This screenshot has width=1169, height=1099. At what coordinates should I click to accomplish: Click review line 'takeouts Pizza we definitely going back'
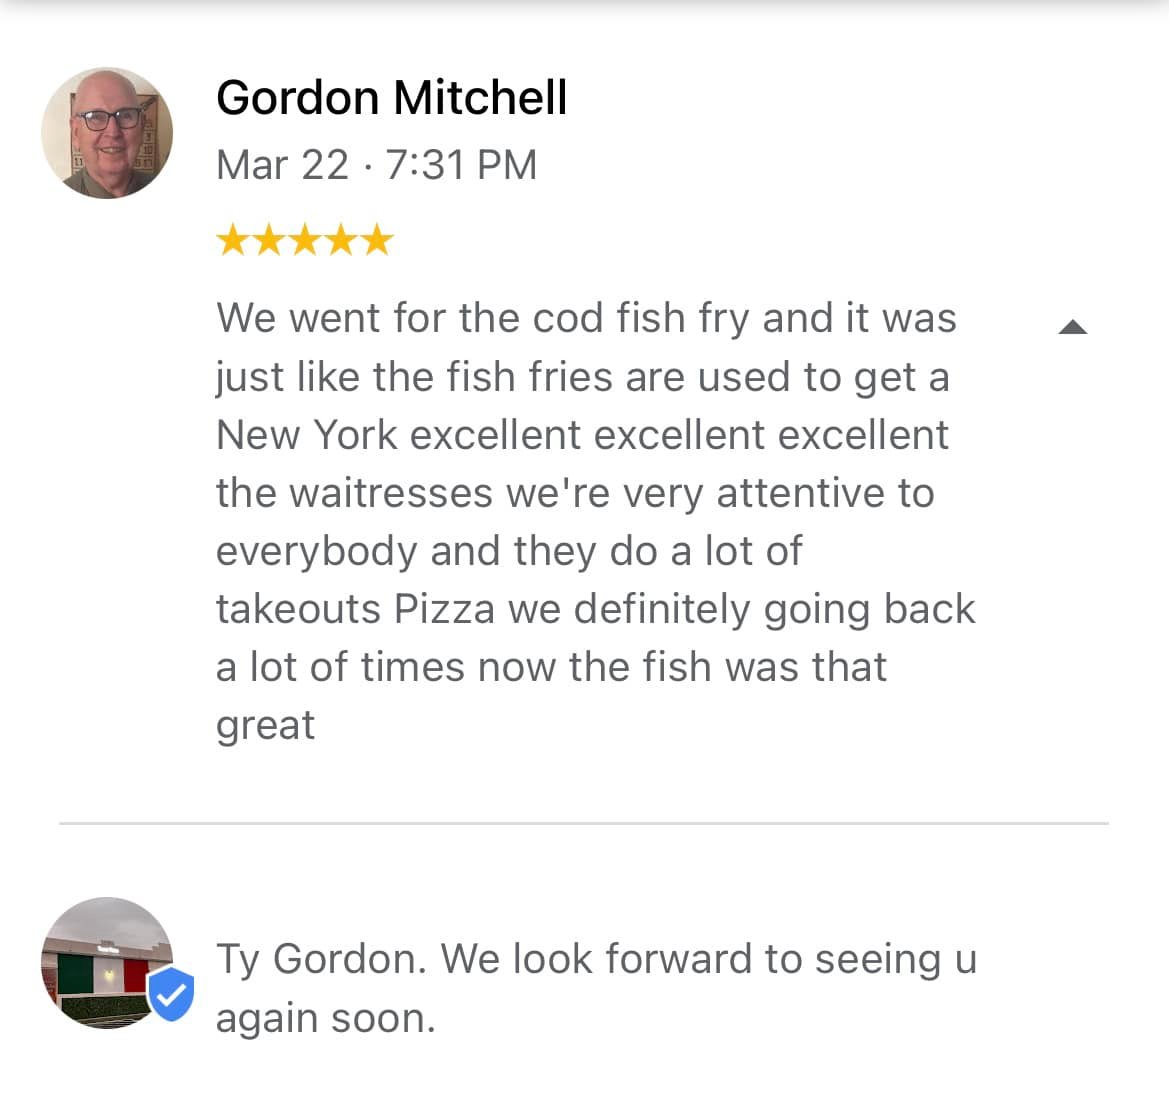tap(596, 609)
